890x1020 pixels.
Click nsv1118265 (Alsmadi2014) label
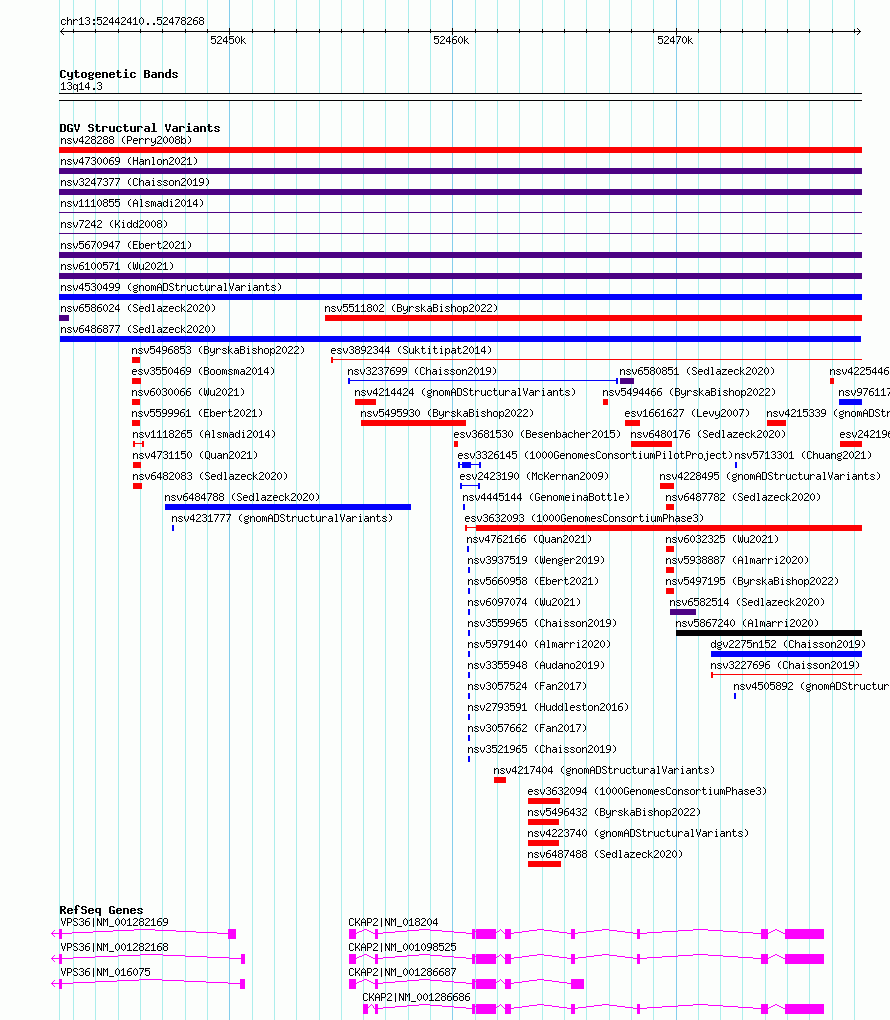[204, 434]
